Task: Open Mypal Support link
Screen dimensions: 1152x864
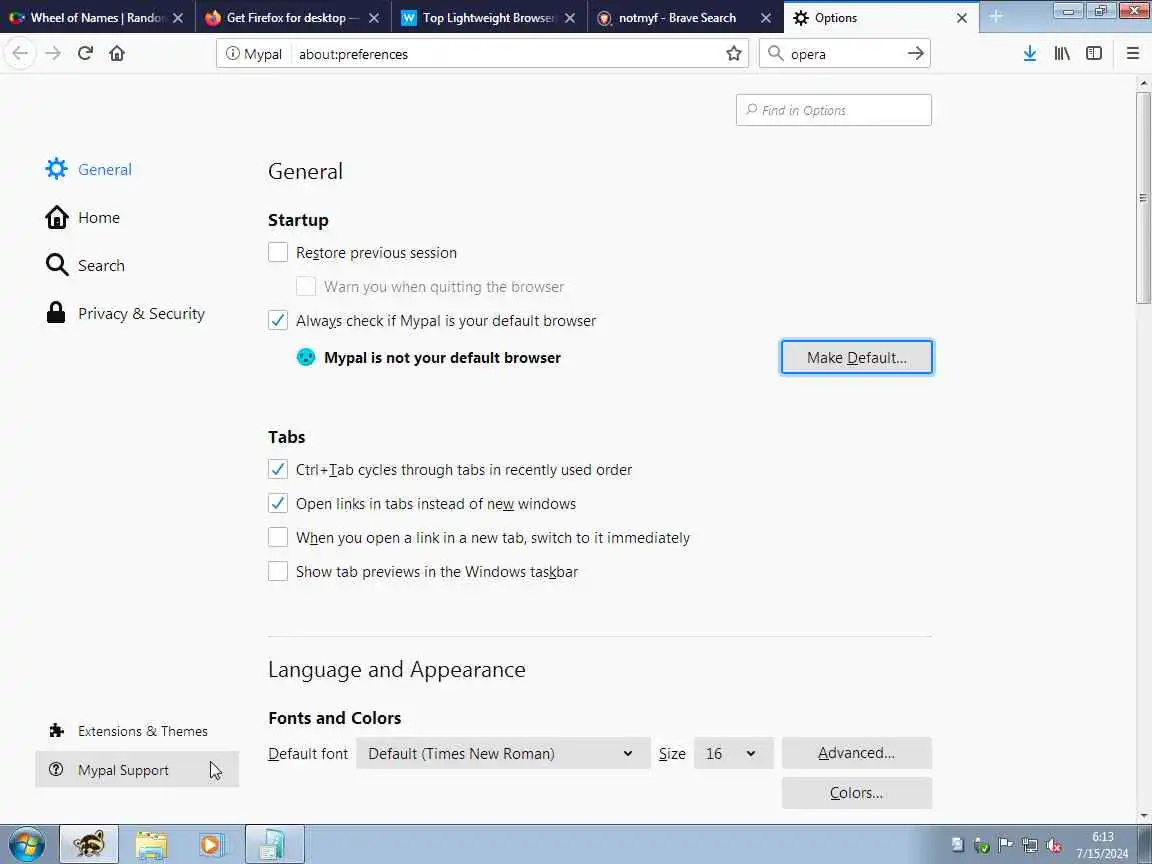Action: point(137,769)
